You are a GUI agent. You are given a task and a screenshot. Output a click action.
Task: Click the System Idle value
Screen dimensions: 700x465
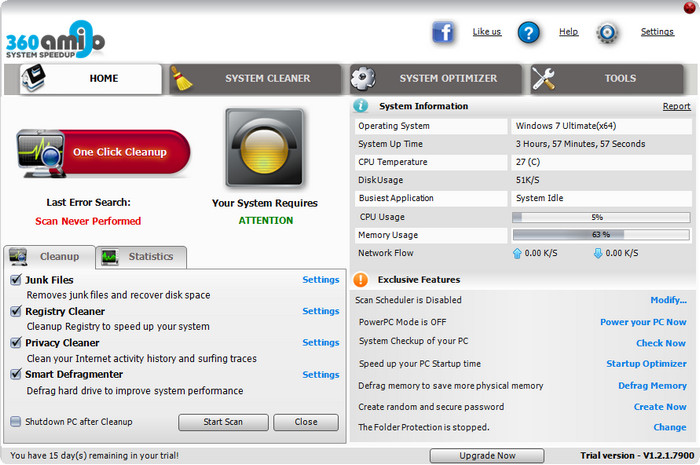[539, 198]
